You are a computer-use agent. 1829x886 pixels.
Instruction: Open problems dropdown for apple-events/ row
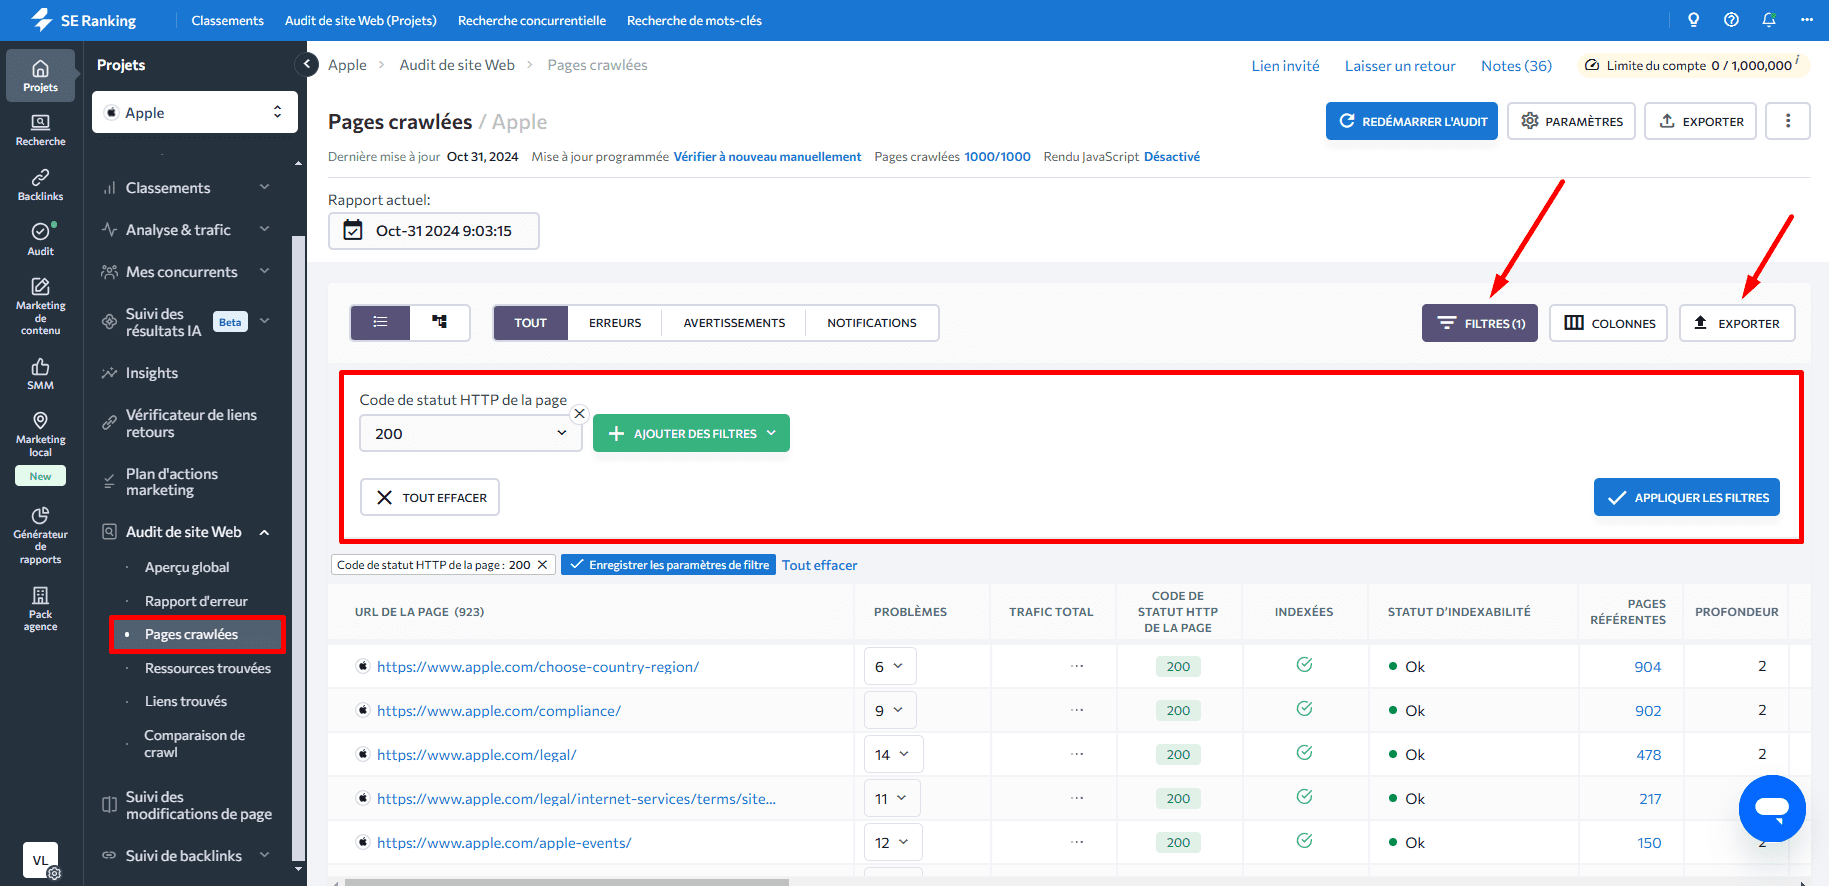point(893,842)
